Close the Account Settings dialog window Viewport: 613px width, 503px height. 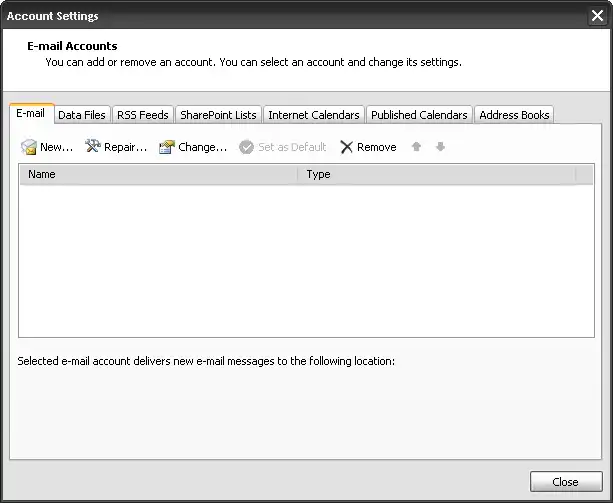[597, 16]
